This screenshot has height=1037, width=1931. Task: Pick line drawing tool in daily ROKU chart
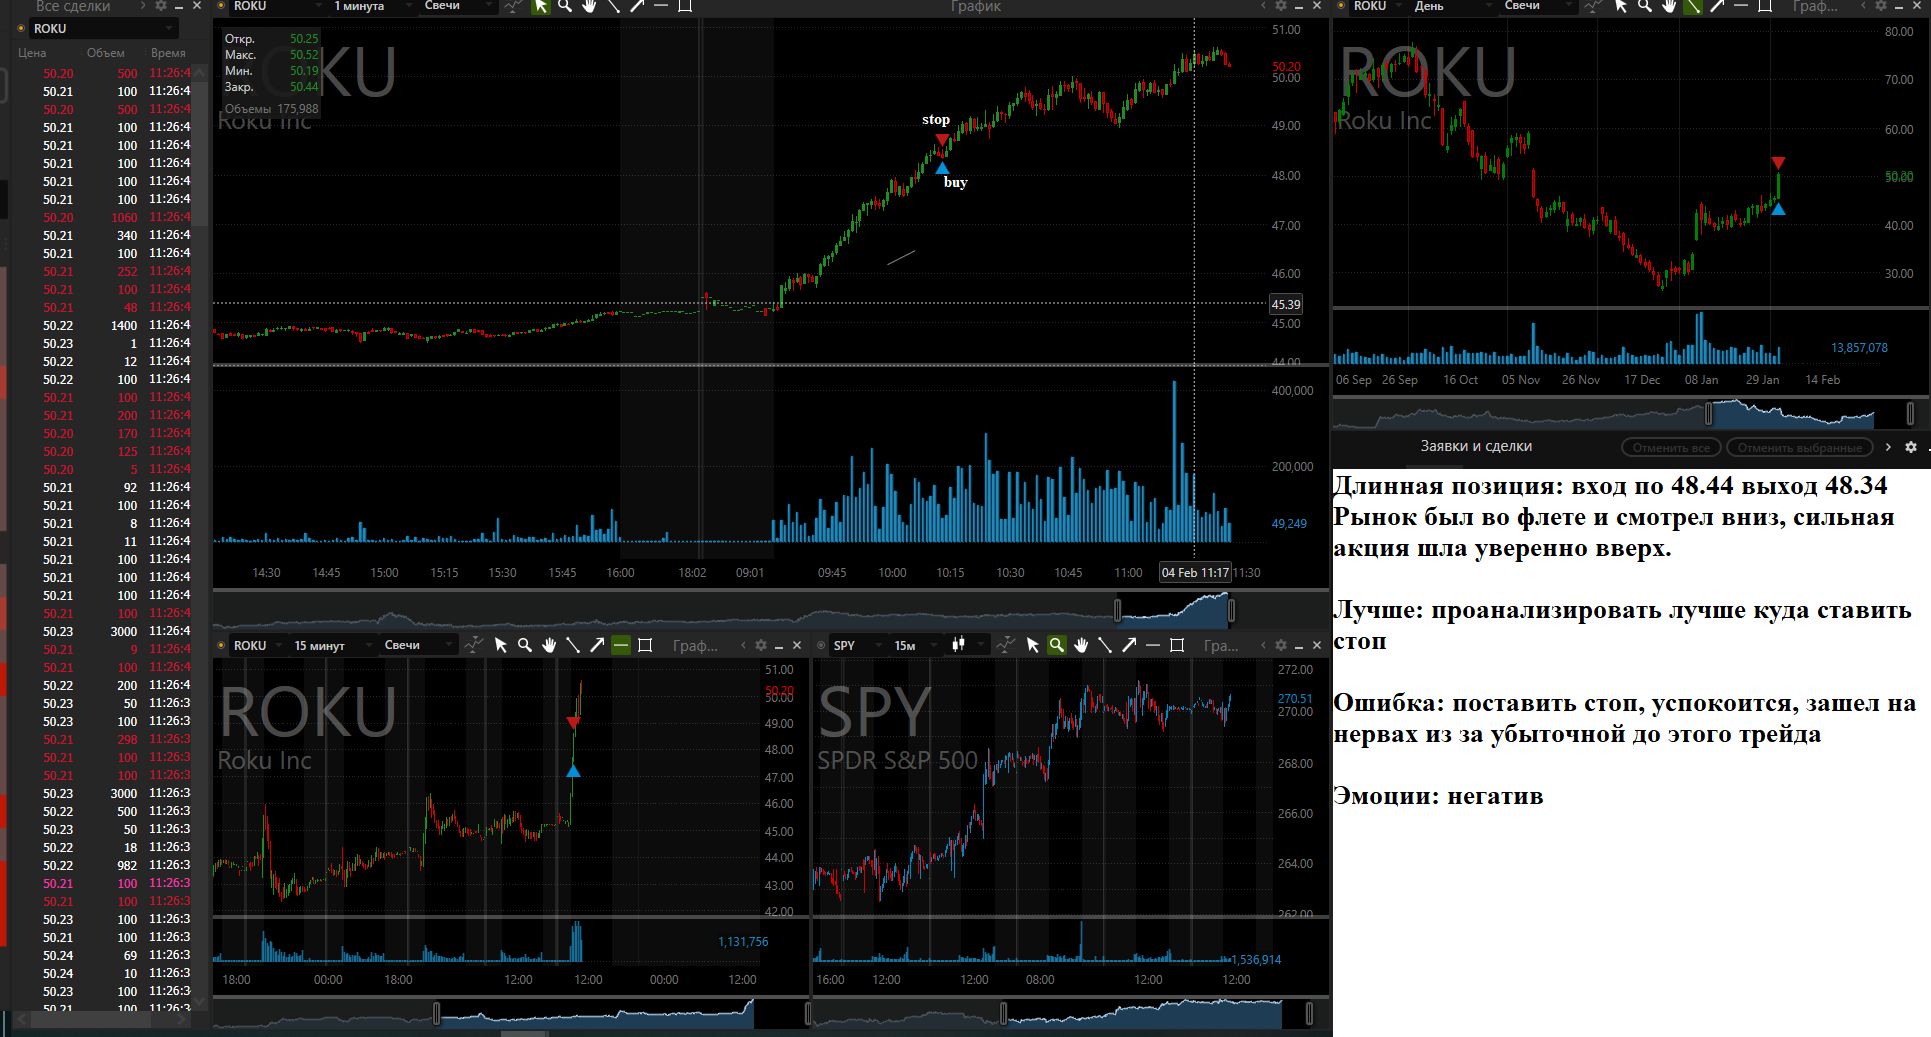(x=1693, y=6)
